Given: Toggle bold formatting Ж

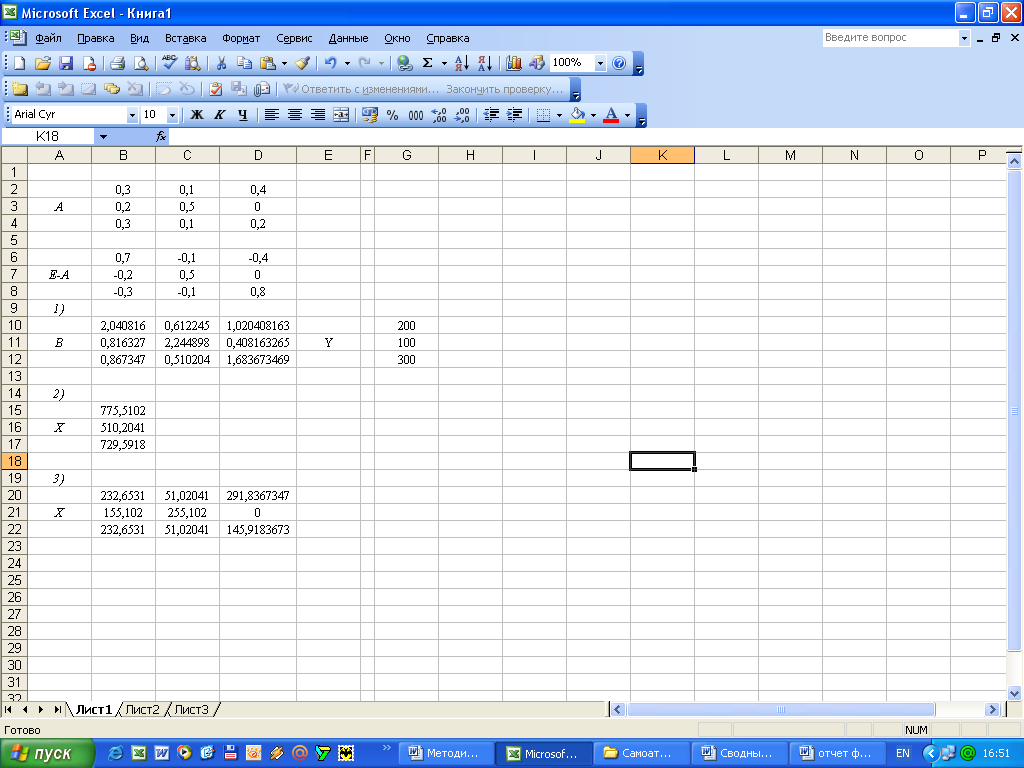Looking at the screenshot, I should click(197, 116).
